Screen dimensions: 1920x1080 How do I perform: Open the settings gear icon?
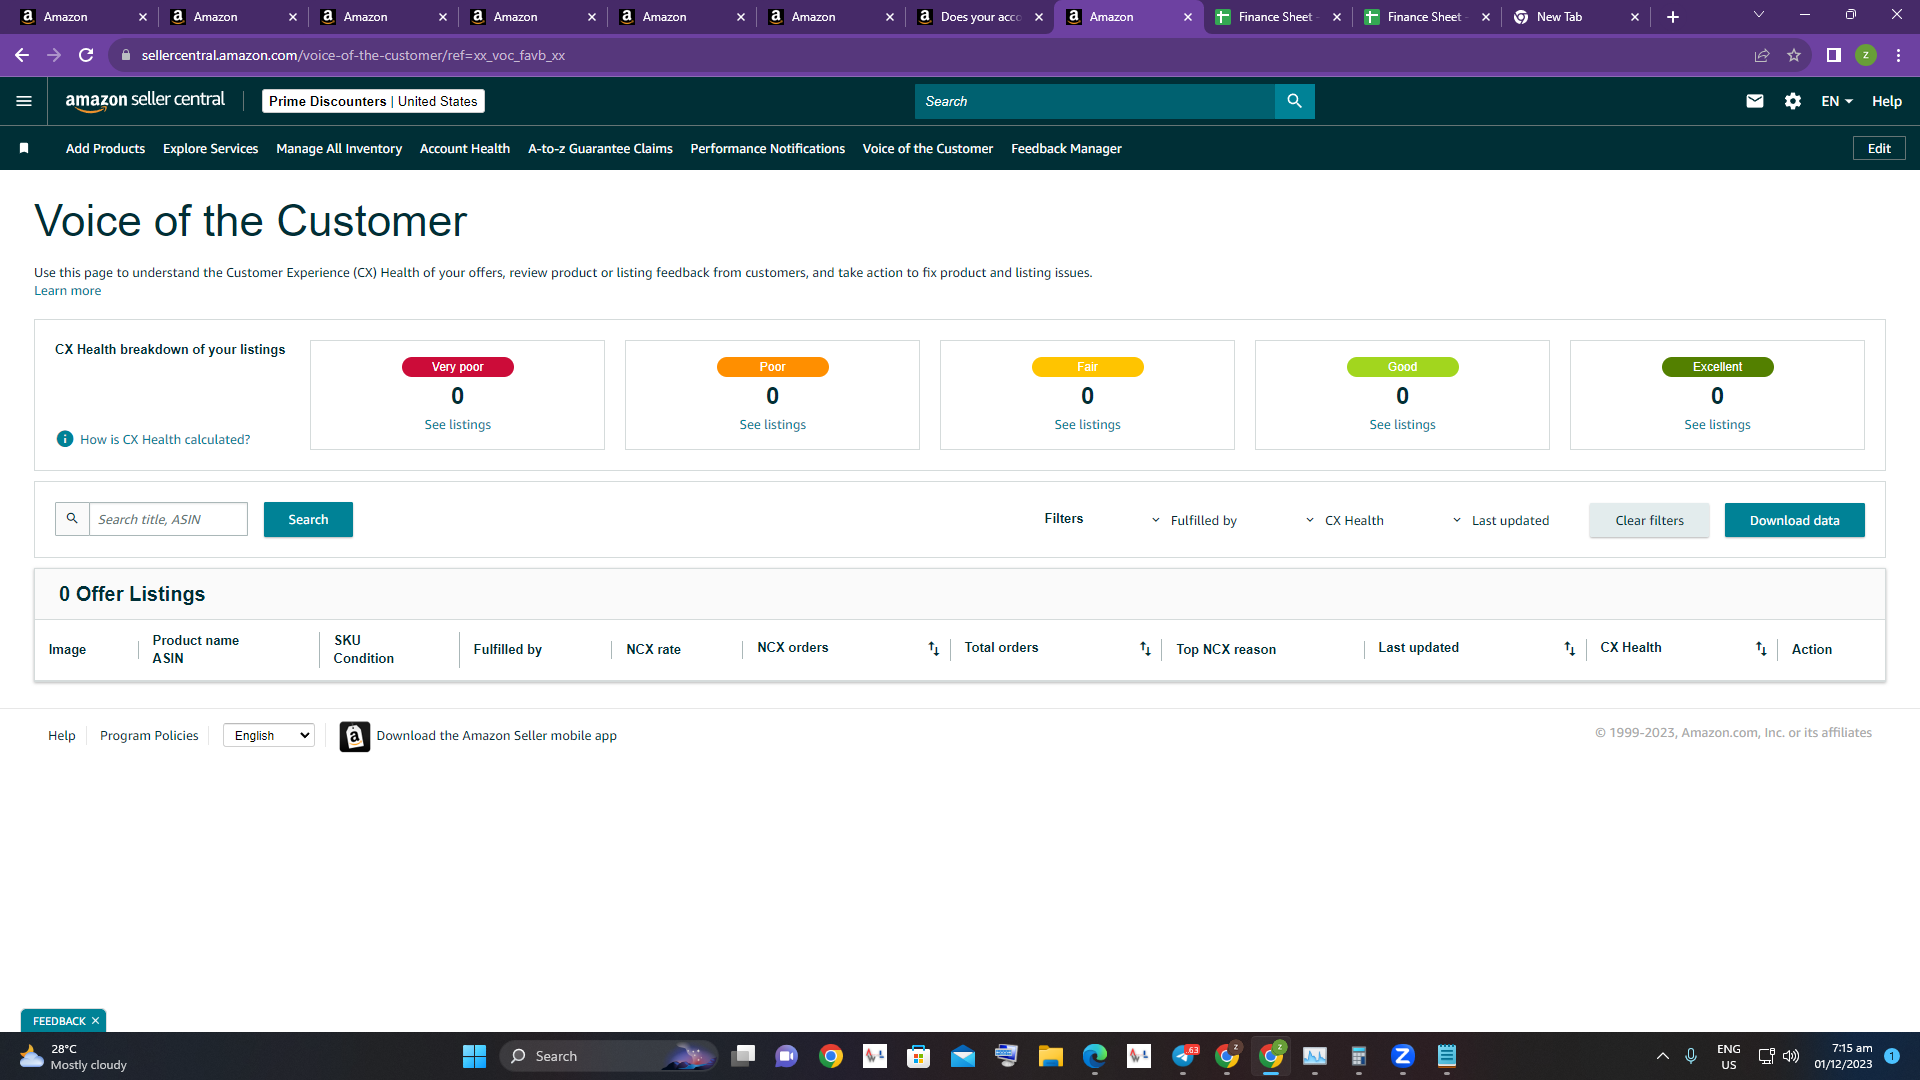[x=1792, y=101]
